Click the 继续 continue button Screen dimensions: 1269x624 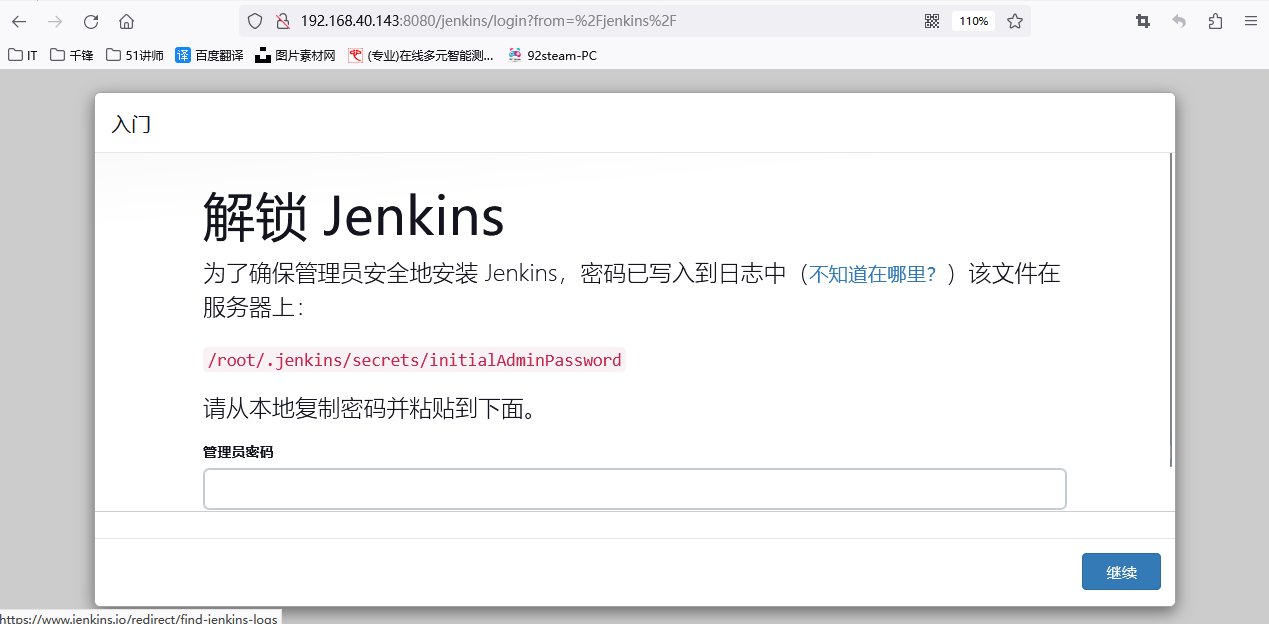pyautogui.click(x=1121, y=572)
